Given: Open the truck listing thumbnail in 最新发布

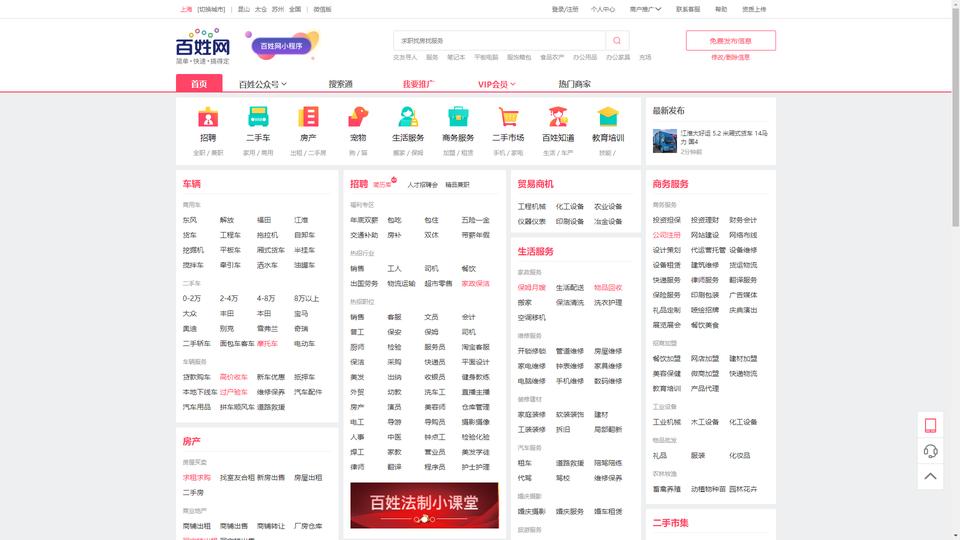Looking at the screenshot, I should pyautogui.click(x=664, y=141).
